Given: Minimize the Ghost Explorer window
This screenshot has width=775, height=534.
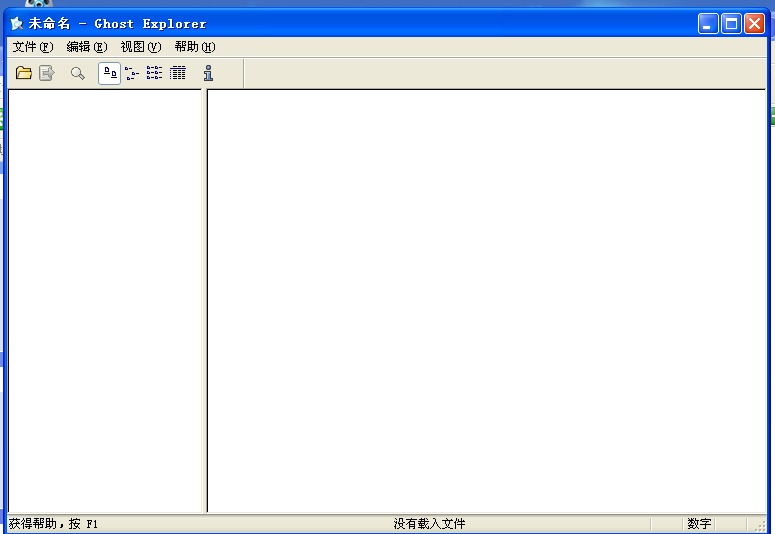Looking at the screenshot, I should 708,24.
